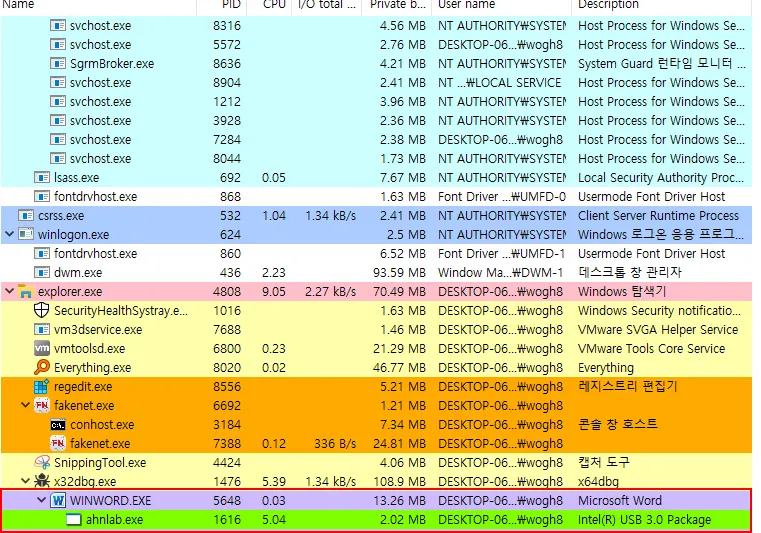Click the fontdrvhost.exe icon with PID 860
The height and width of the screenshot is (533, 761).
pyautogui.click(x=42, y=253)
